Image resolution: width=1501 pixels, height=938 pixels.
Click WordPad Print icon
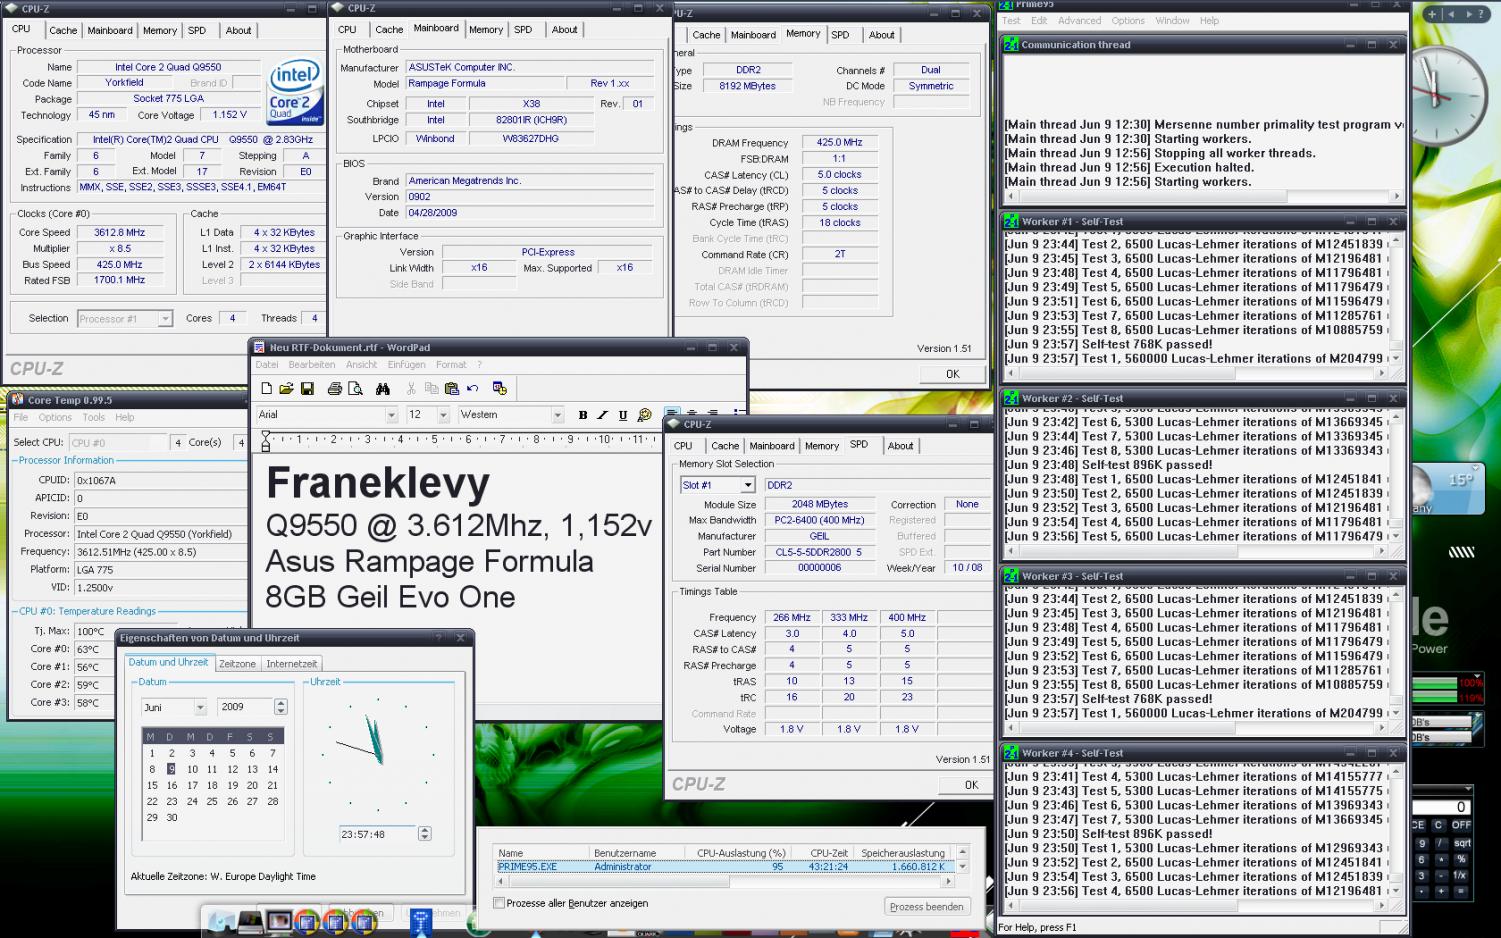[x=335, y=388]
